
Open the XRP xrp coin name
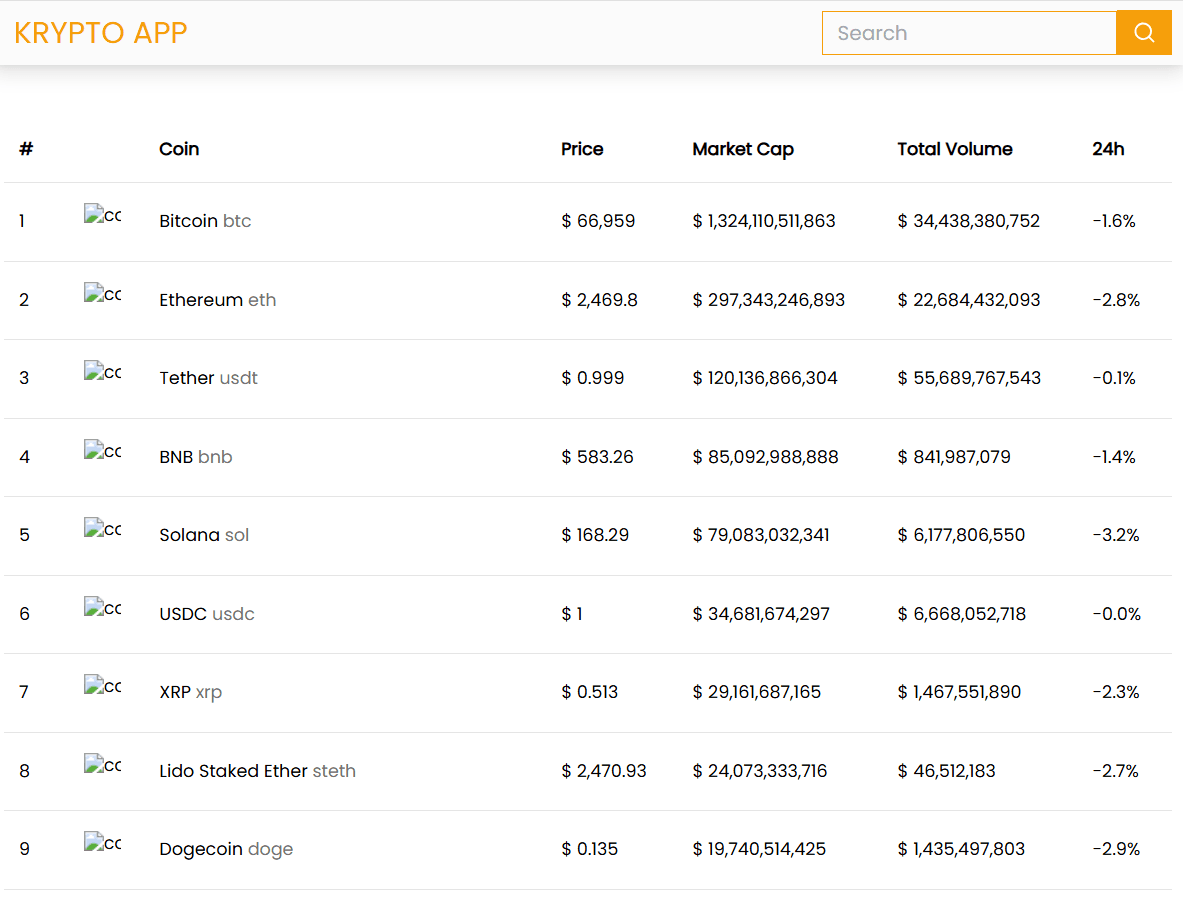191,692
